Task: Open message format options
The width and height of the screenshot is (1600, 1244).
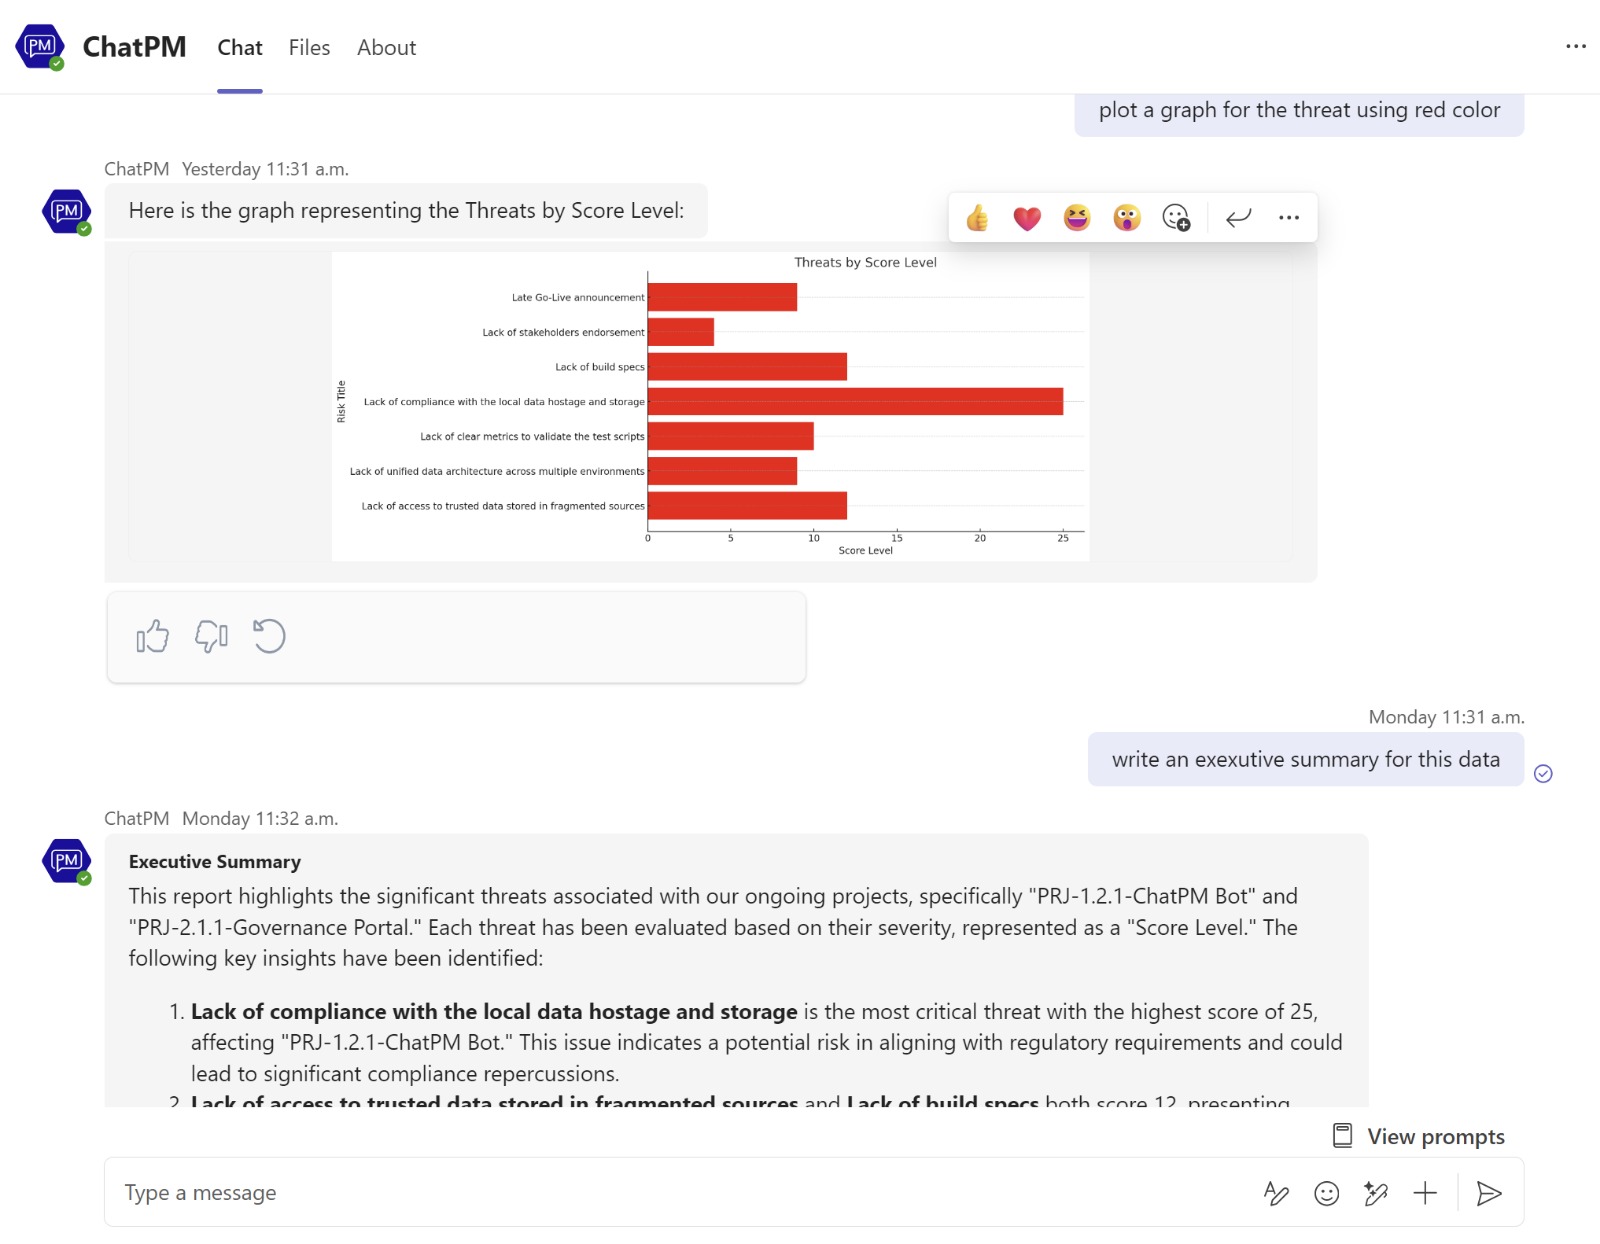Action: point(1276,1193)
